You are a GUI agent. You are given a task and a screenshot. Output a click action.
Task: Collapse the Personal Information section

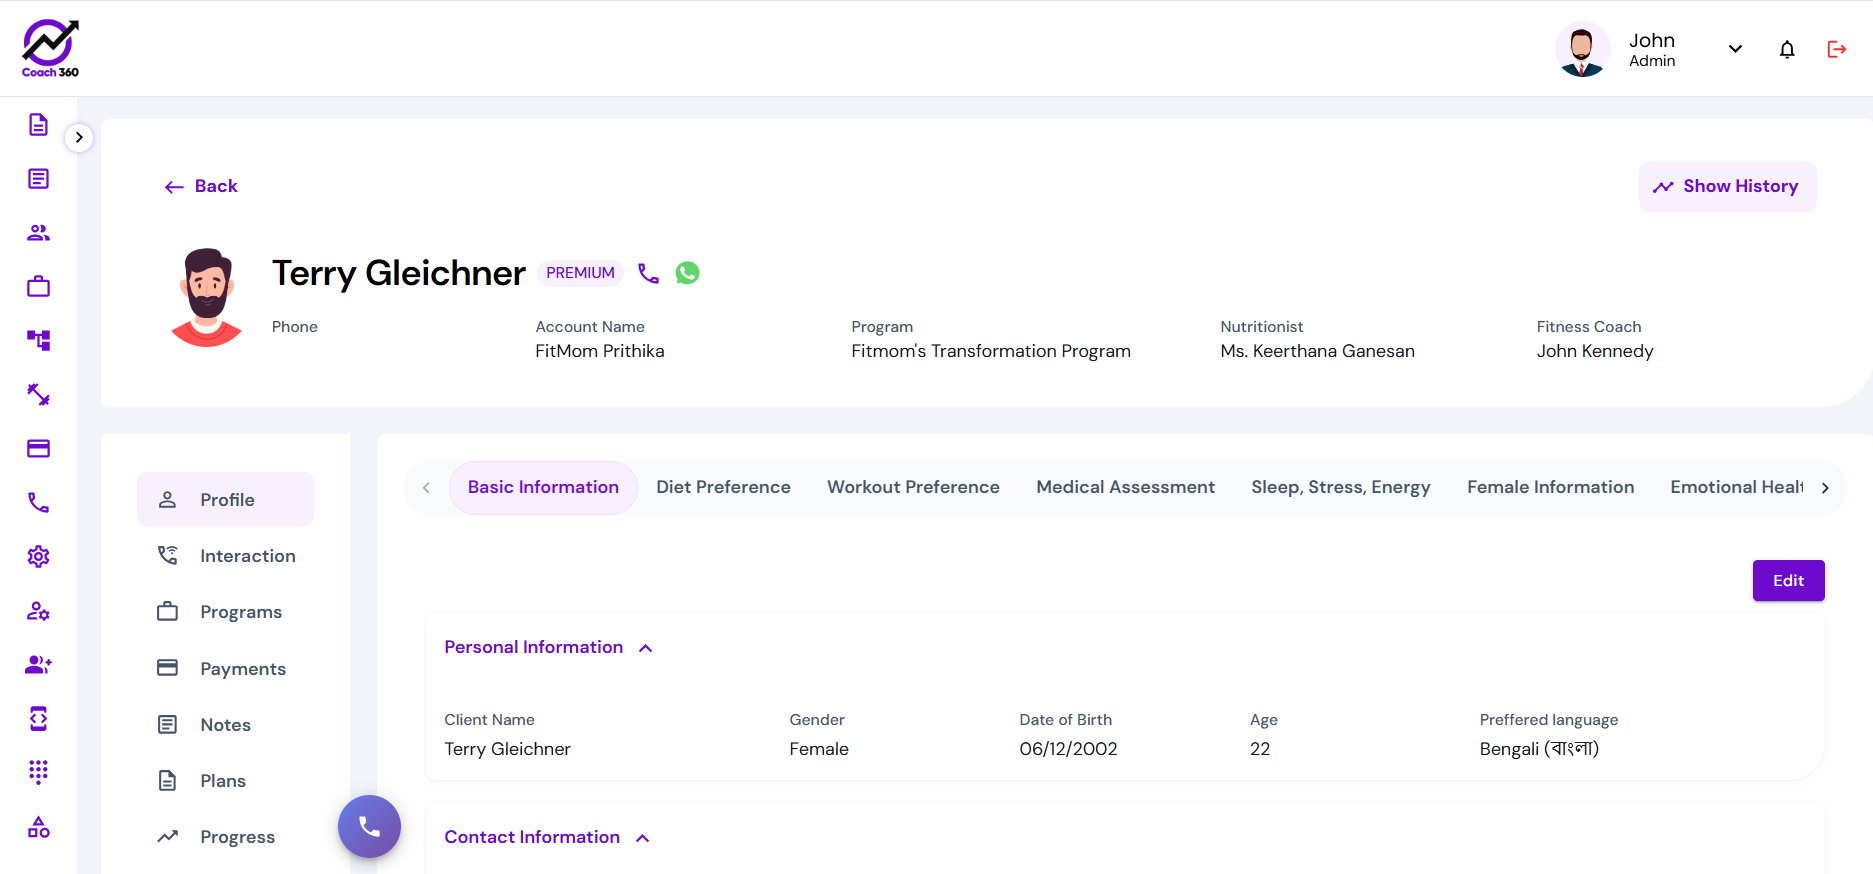pos(646,648)
